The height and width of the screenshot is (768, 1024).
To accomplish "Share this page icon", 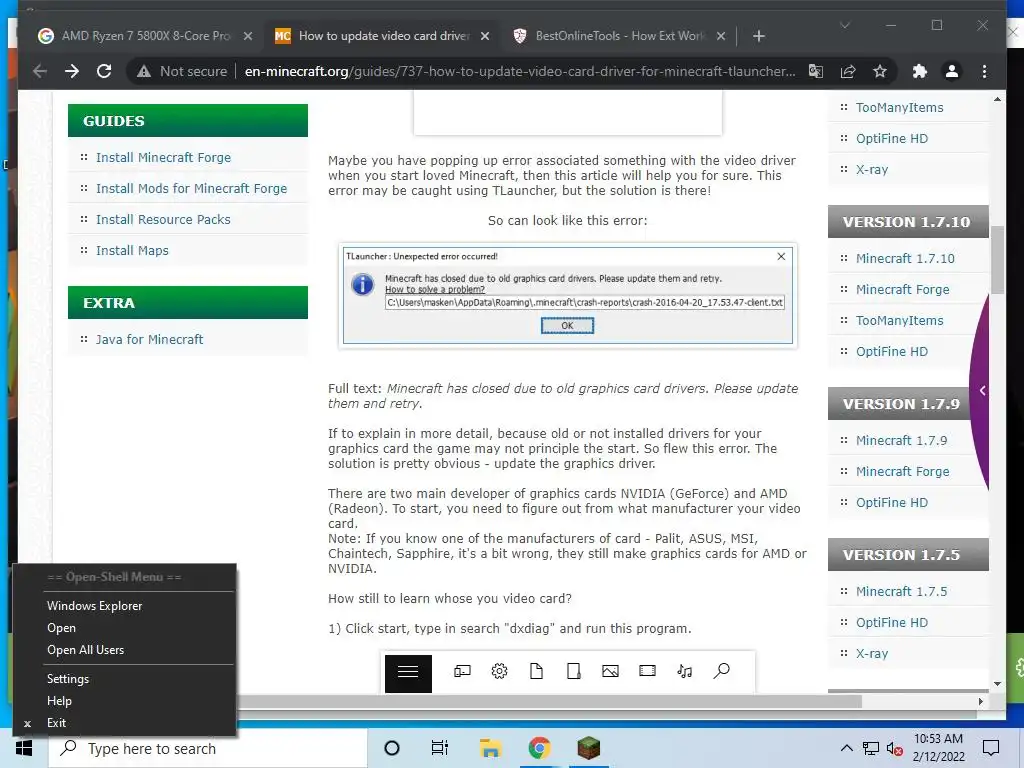I will coord(848,71).
